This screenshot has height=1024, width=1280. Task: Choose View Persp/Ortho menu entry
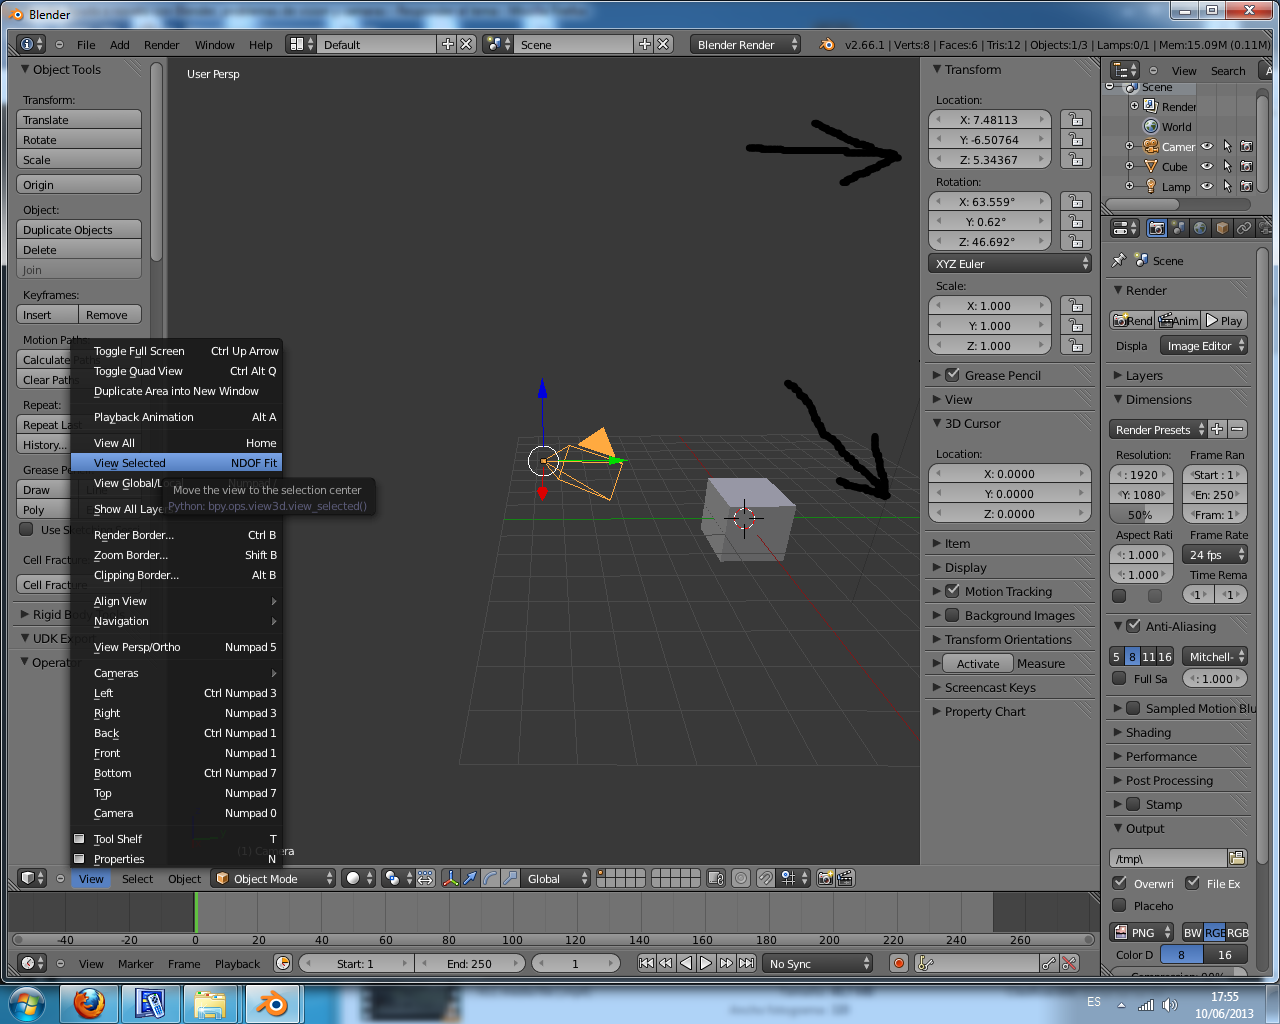click(176, 647)
